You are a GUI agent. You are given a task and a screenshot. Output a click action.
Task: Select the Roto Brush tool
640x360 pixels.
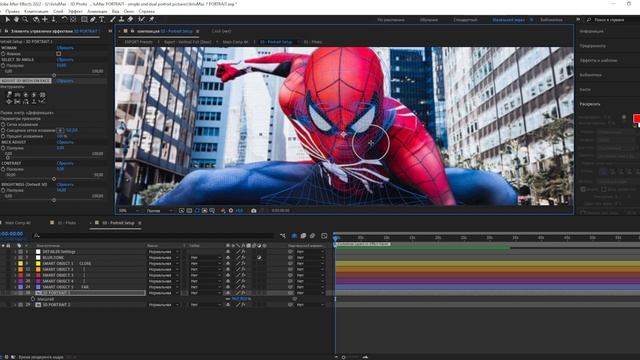tap(141, 19)
